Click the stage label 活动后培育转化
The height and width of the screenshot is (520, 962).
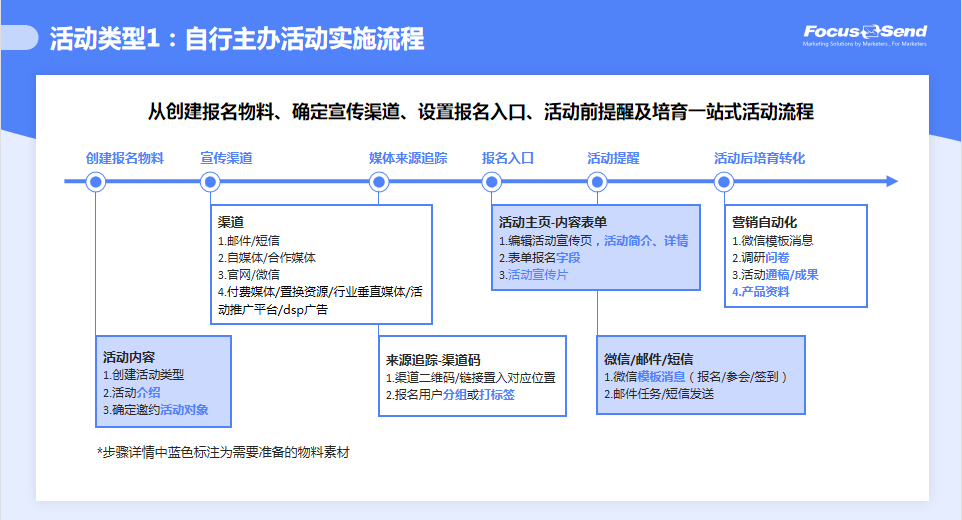760,158
